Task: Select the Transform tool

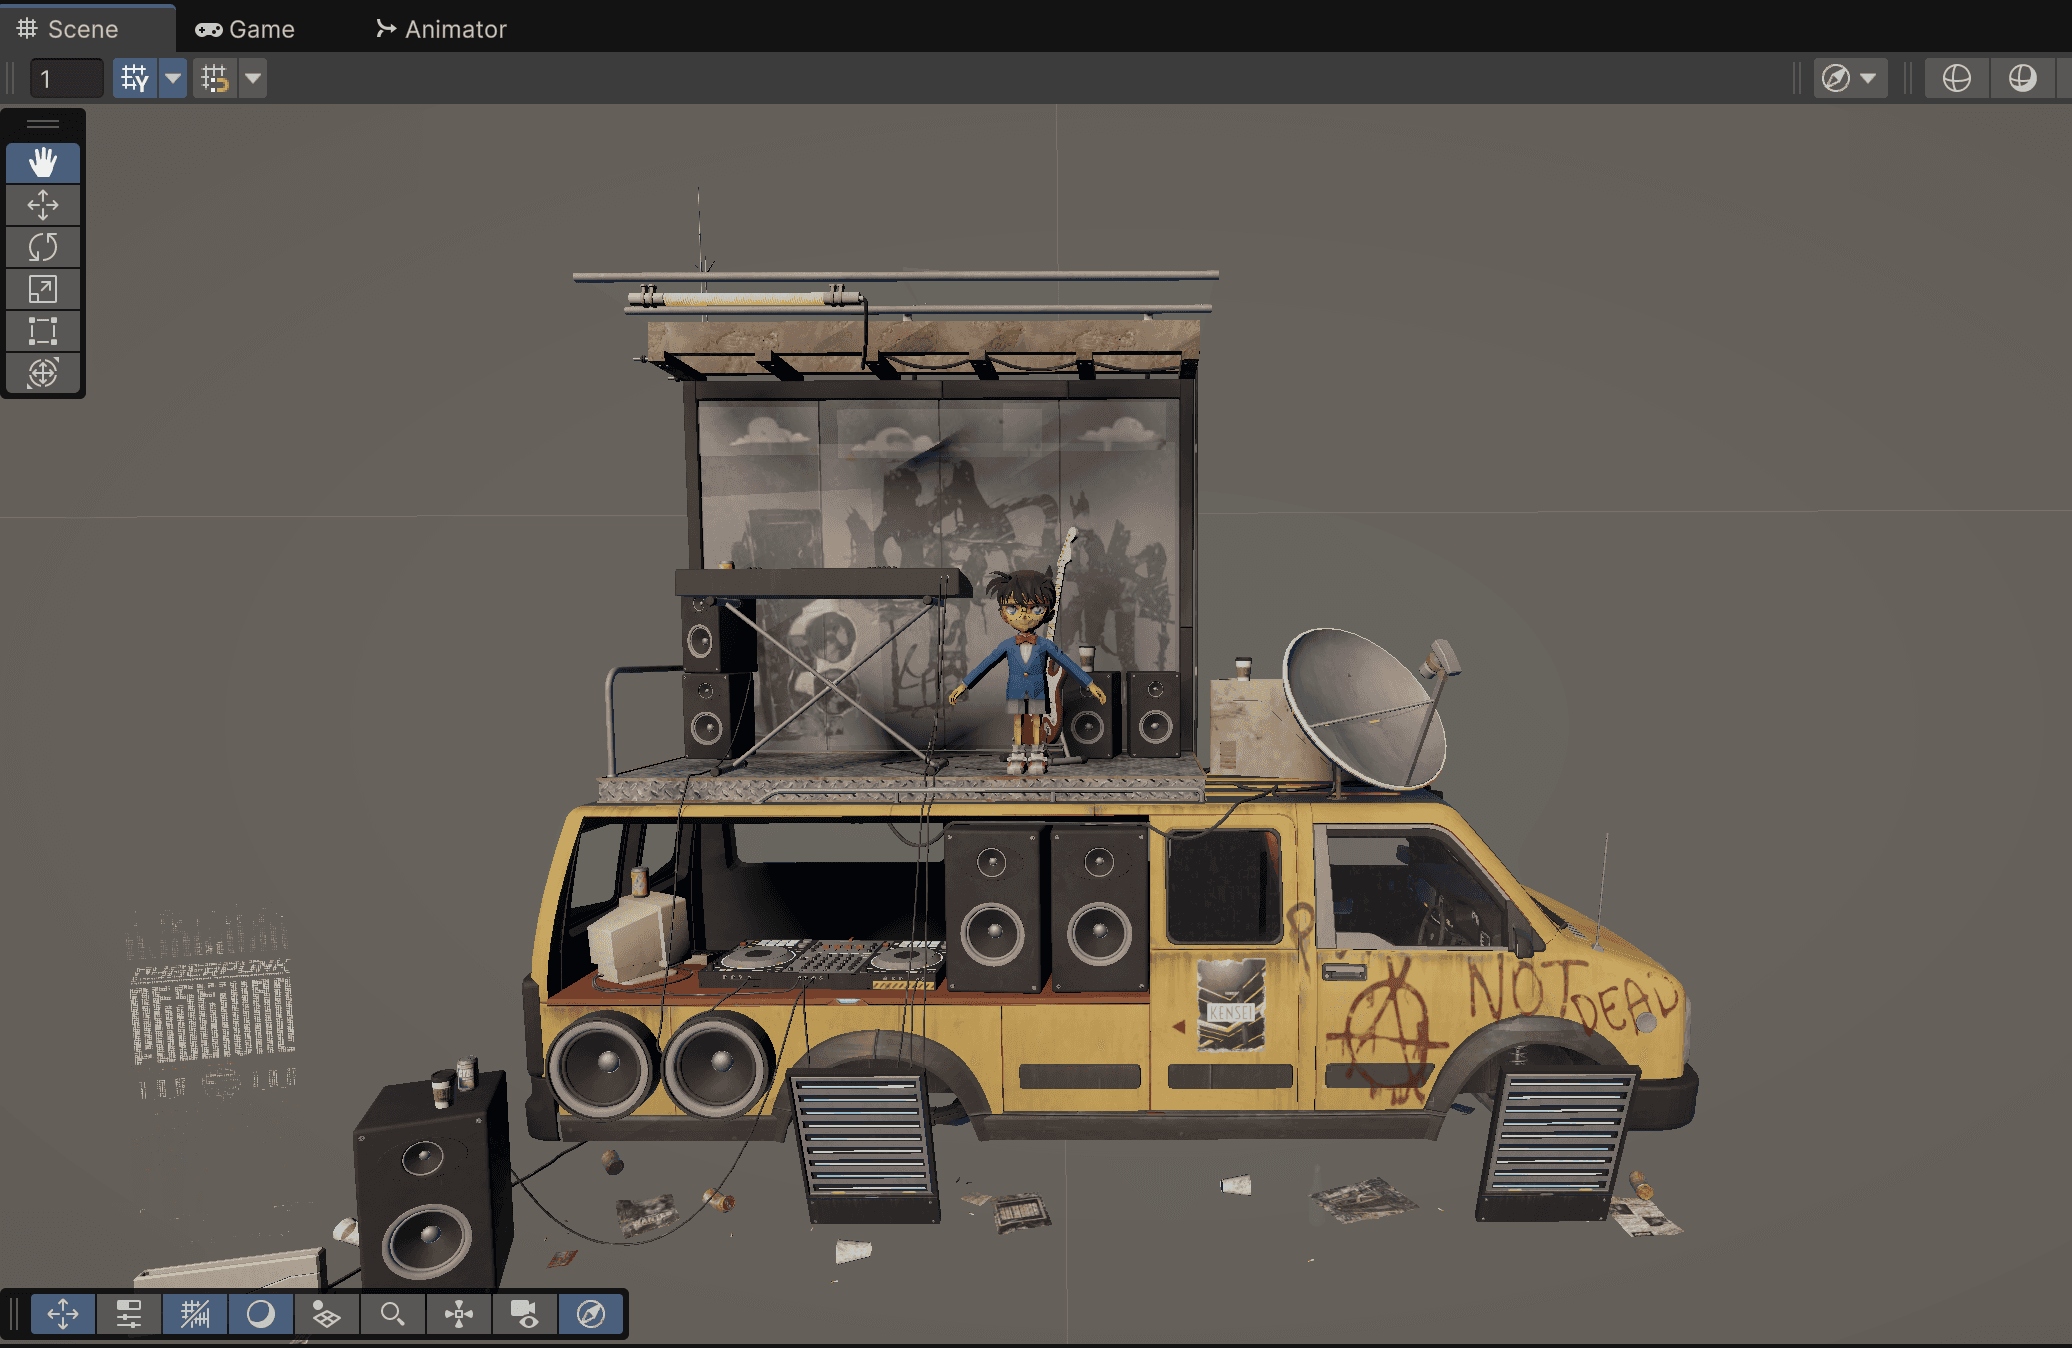Action: click(43, 373)
